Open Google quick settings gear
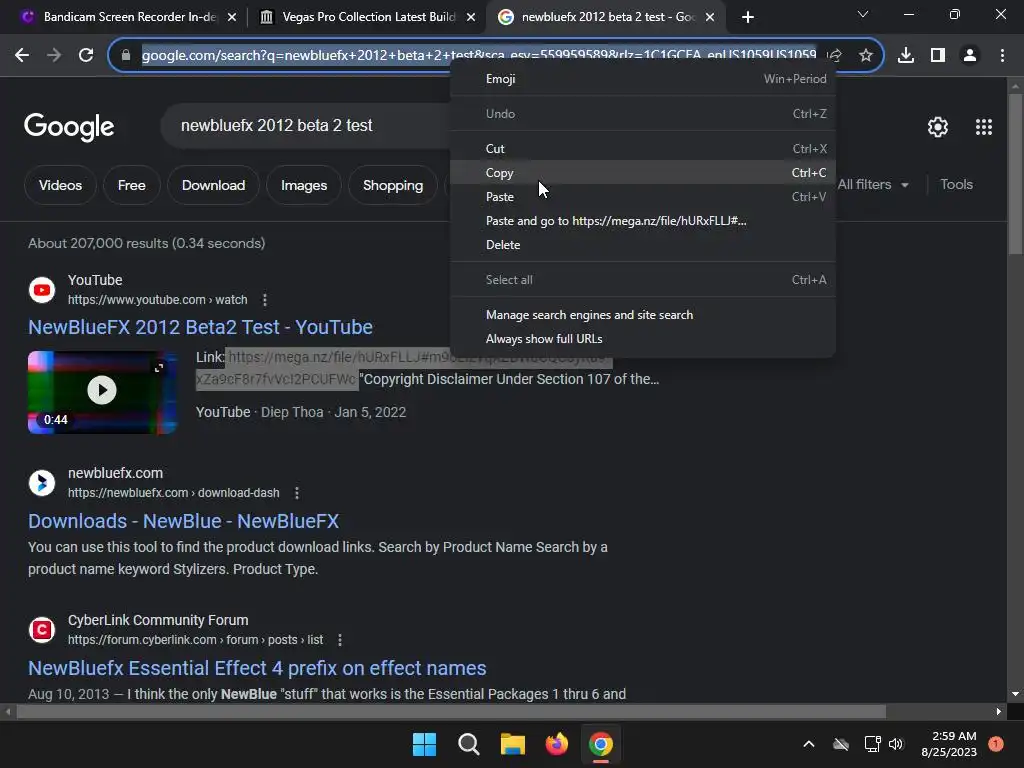 [x=938, y=127]
